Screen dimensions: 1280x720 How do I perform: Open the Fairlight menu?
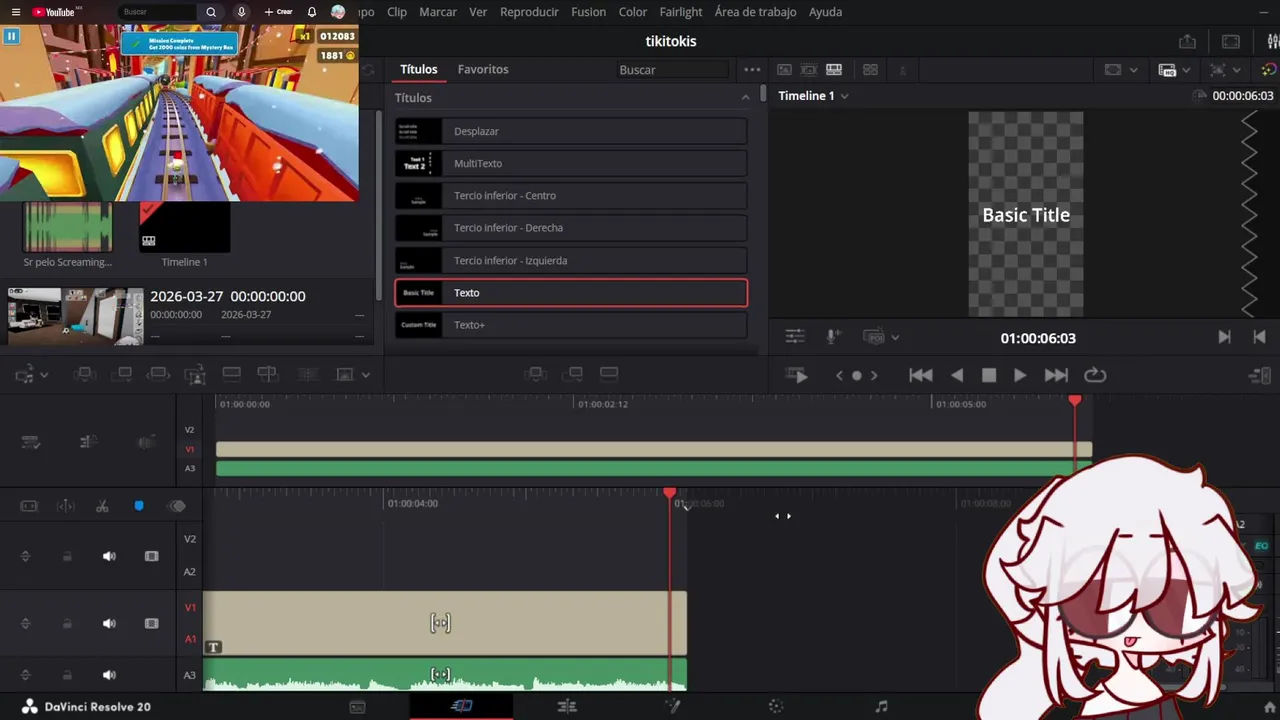[x=681, y=12]
